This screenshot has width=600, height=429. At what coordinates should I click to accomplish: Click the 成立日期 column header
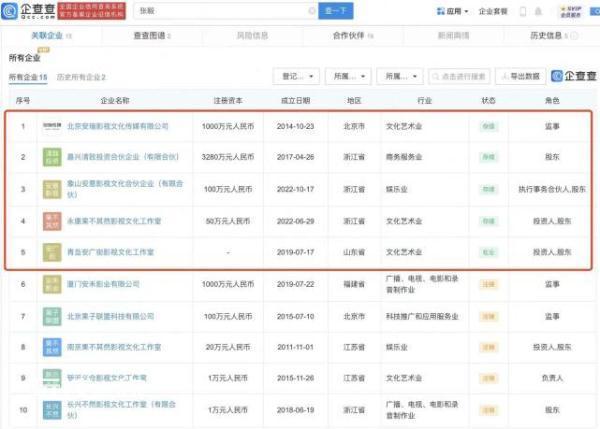point(295,101)
